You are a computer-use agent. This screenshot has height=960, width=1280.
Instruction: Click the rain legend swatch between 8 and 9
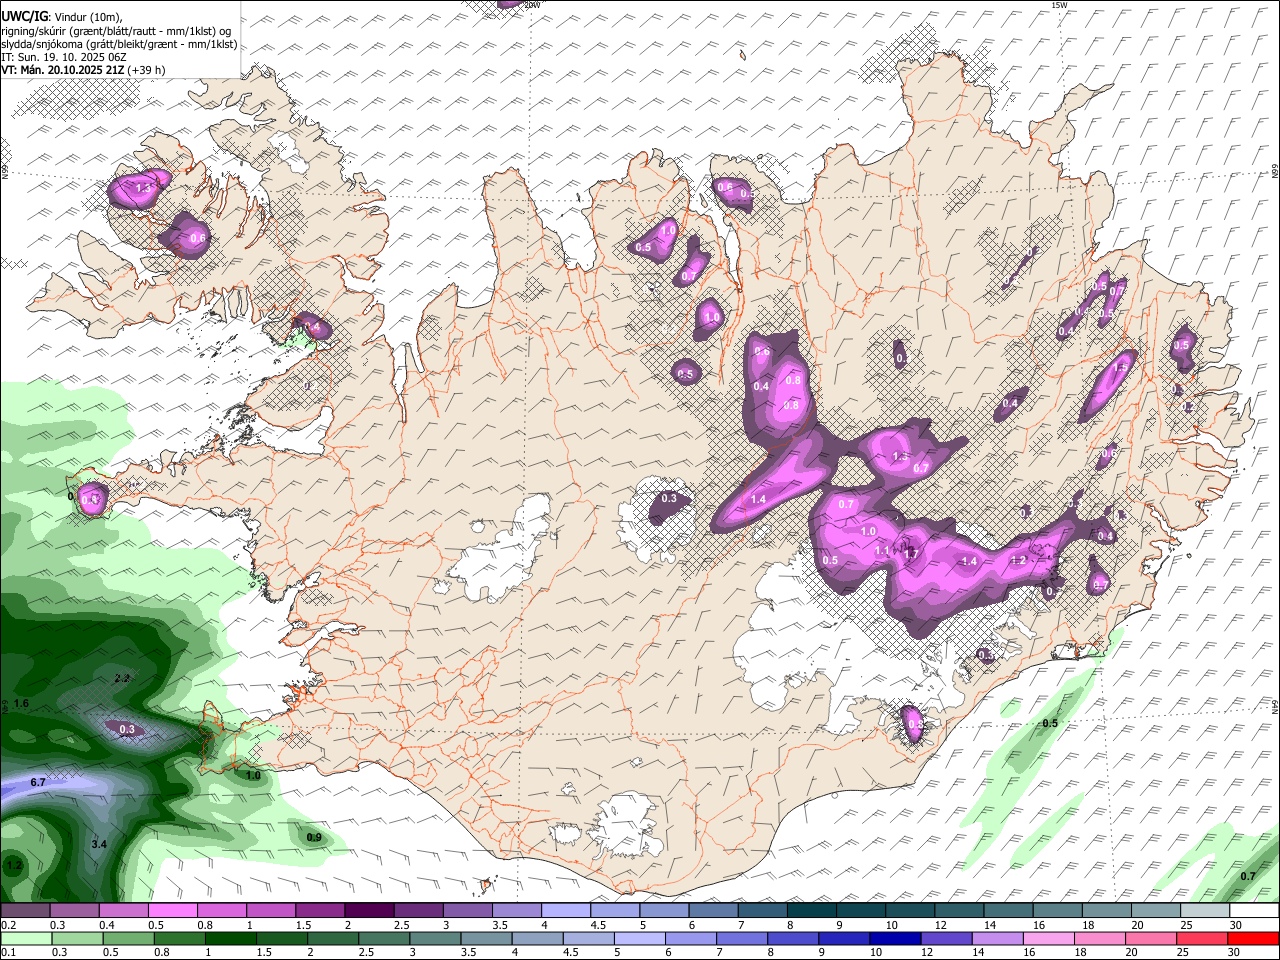pyautogui.click(x=791, y=939)
